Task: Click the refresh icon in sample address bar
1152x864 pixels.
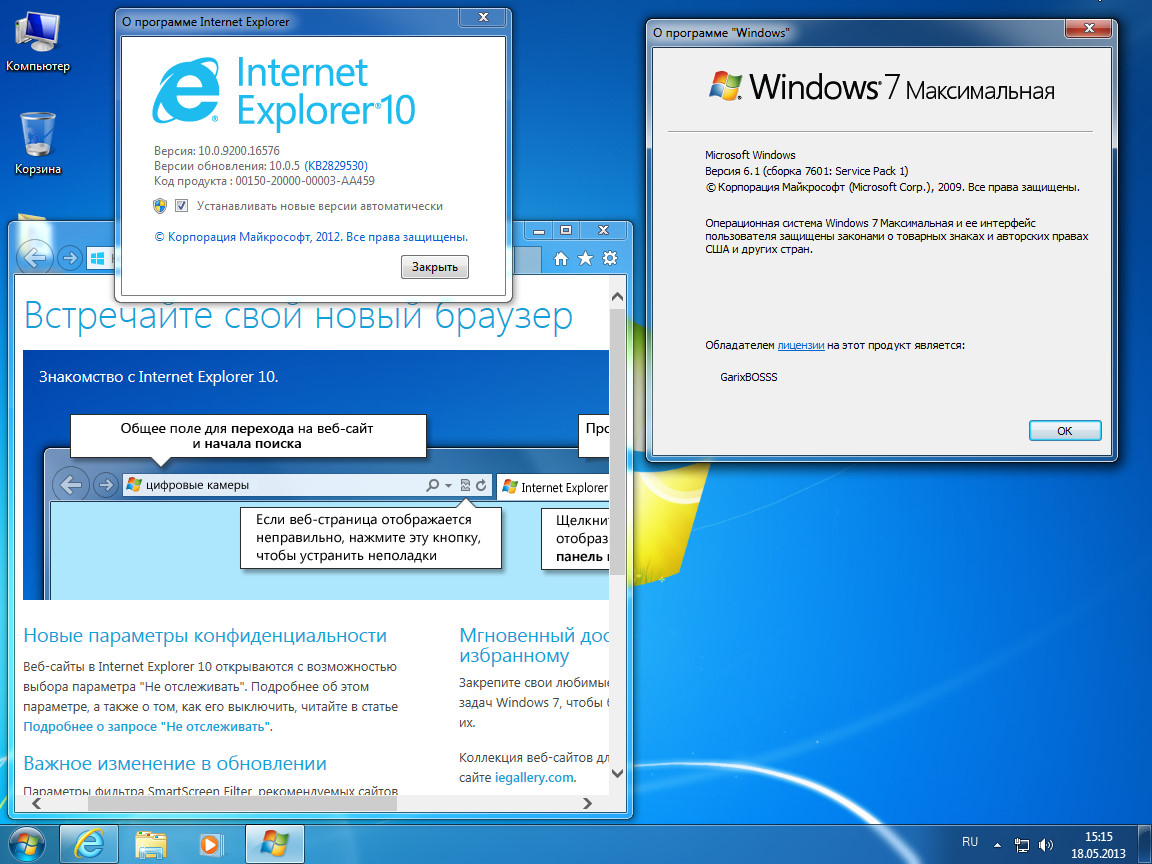Action: (481, 485)
